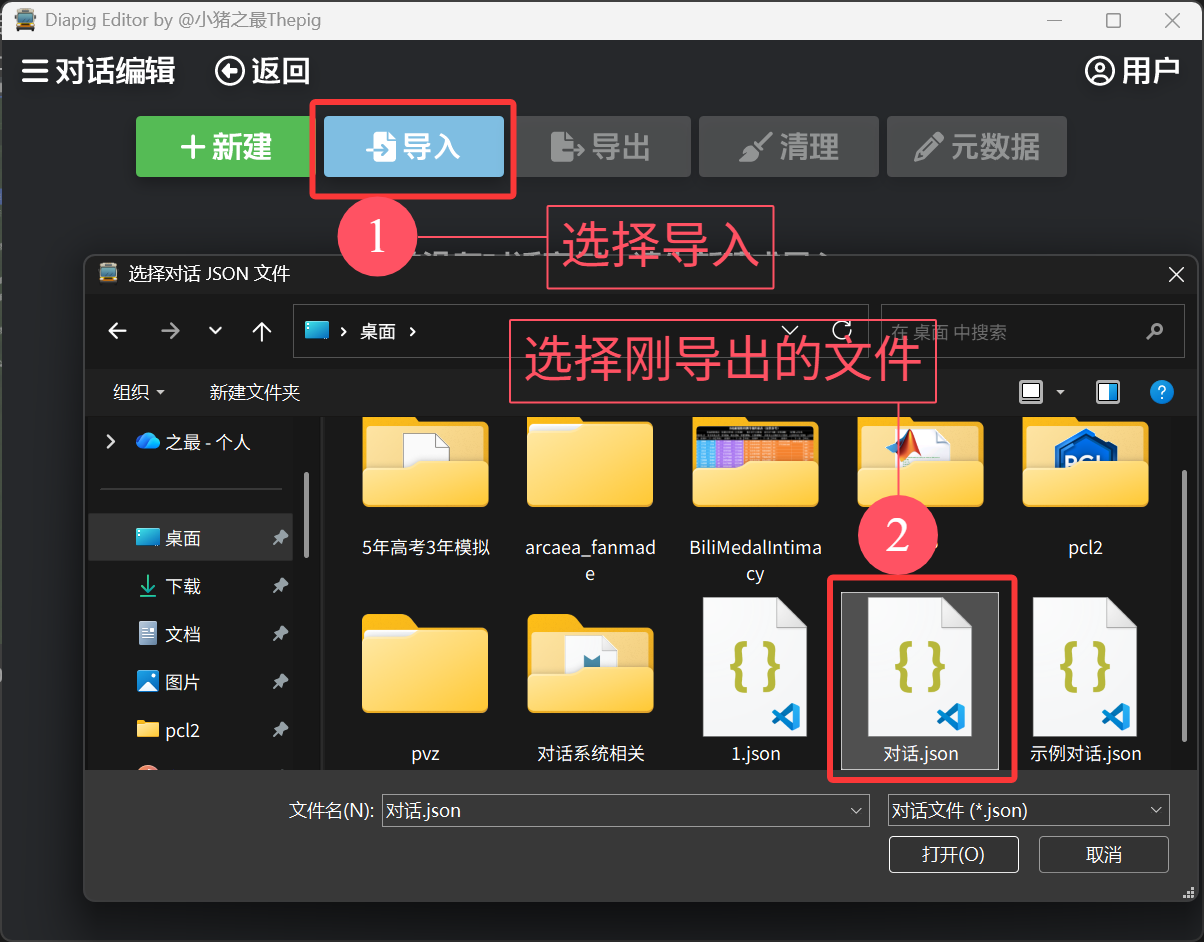Expand the 之最 - 个人 OneDrive node

[x=110, y=441]
